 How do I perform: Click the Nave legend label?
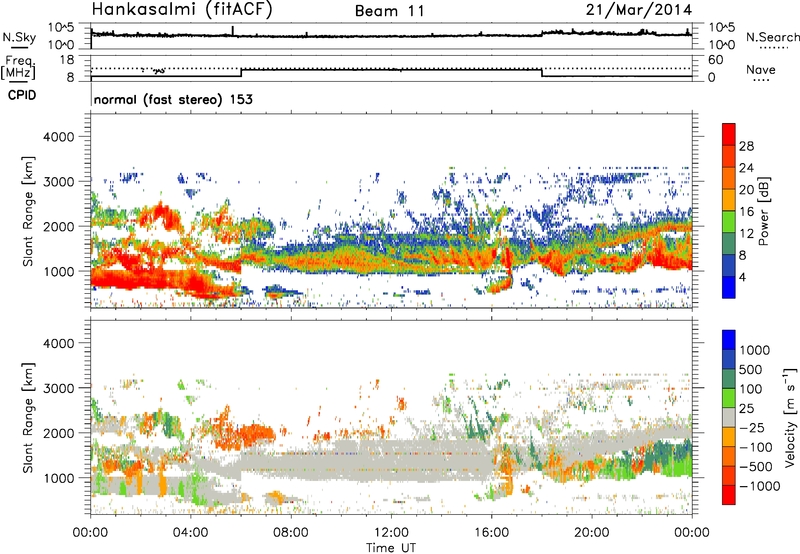760,69
